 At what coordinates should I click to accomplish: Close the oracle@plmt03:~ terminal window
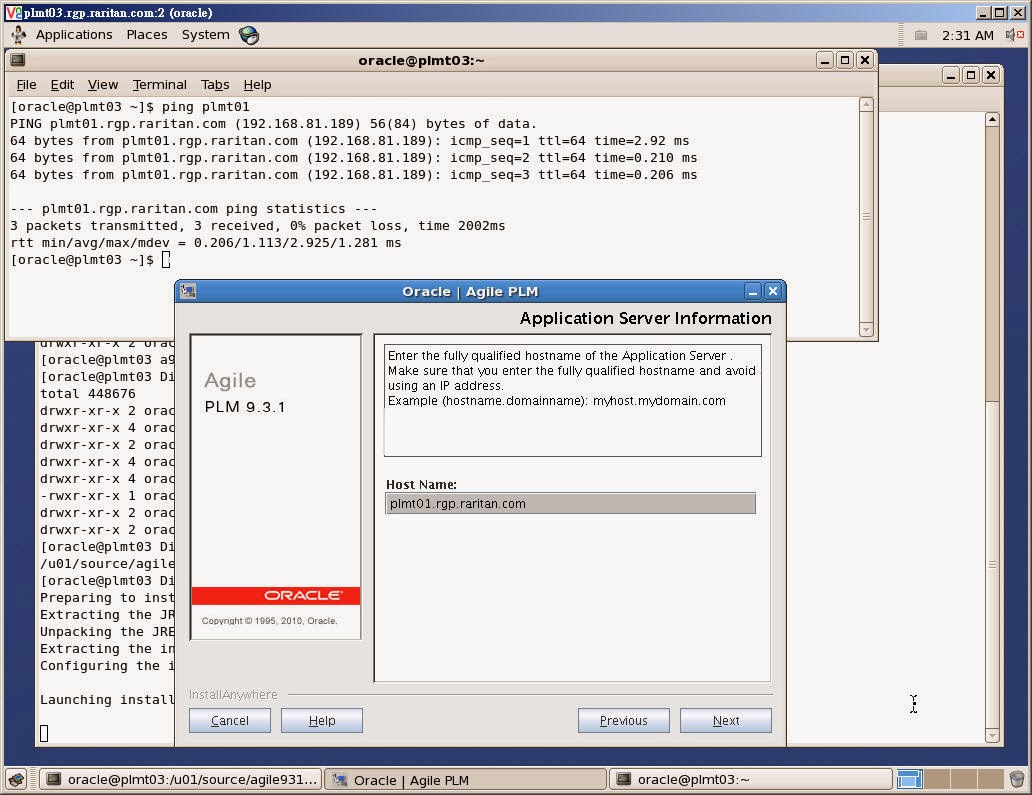(865, 61)
